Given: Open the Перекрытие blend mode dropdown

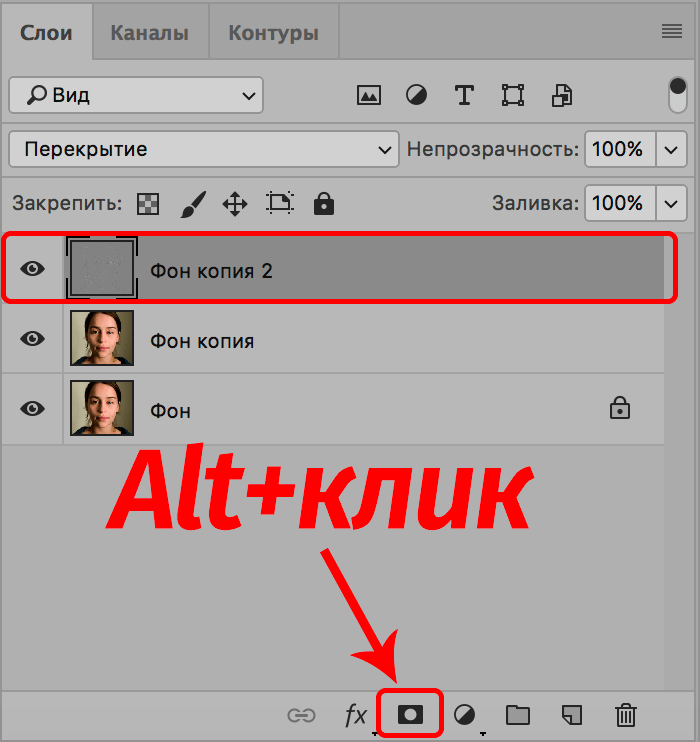Looking at the screenshot, I should (x=203, y=150).
